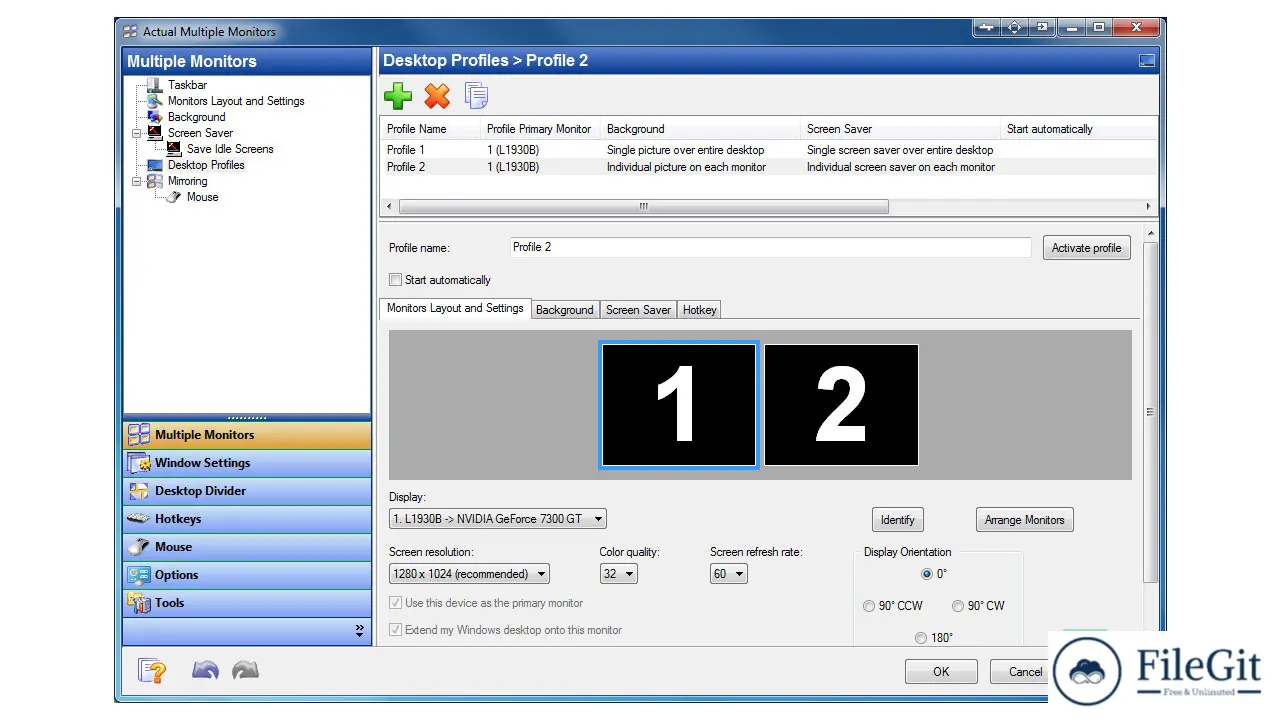Open the Multiple Monitors sidebar section
This screenshot has width=1280, height=720.
point(247,435)
